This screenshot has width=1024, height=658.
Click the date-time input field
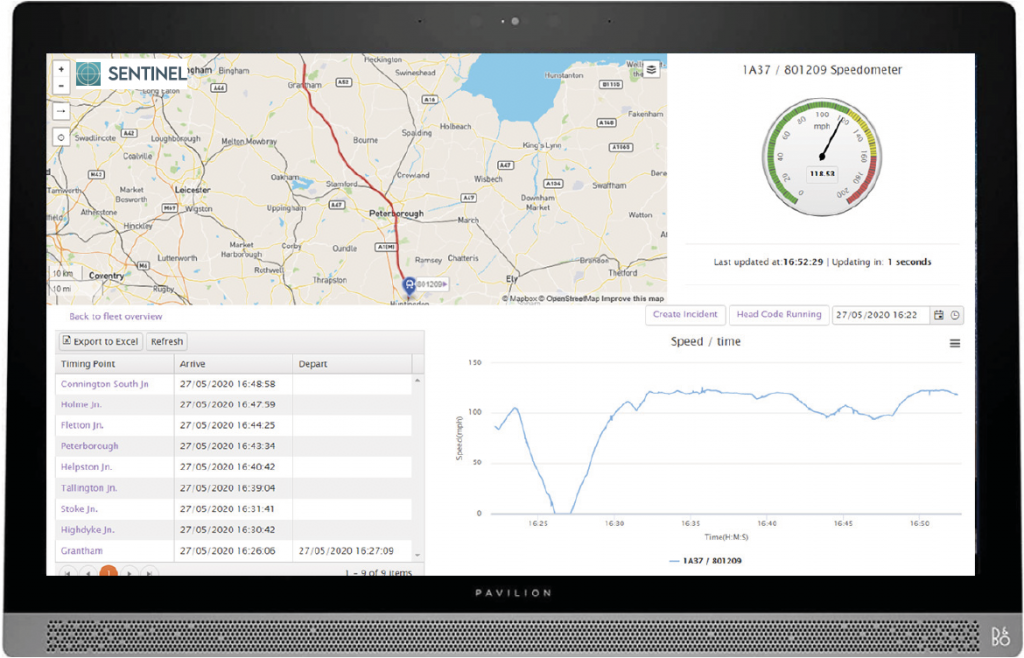coord(880,315)
